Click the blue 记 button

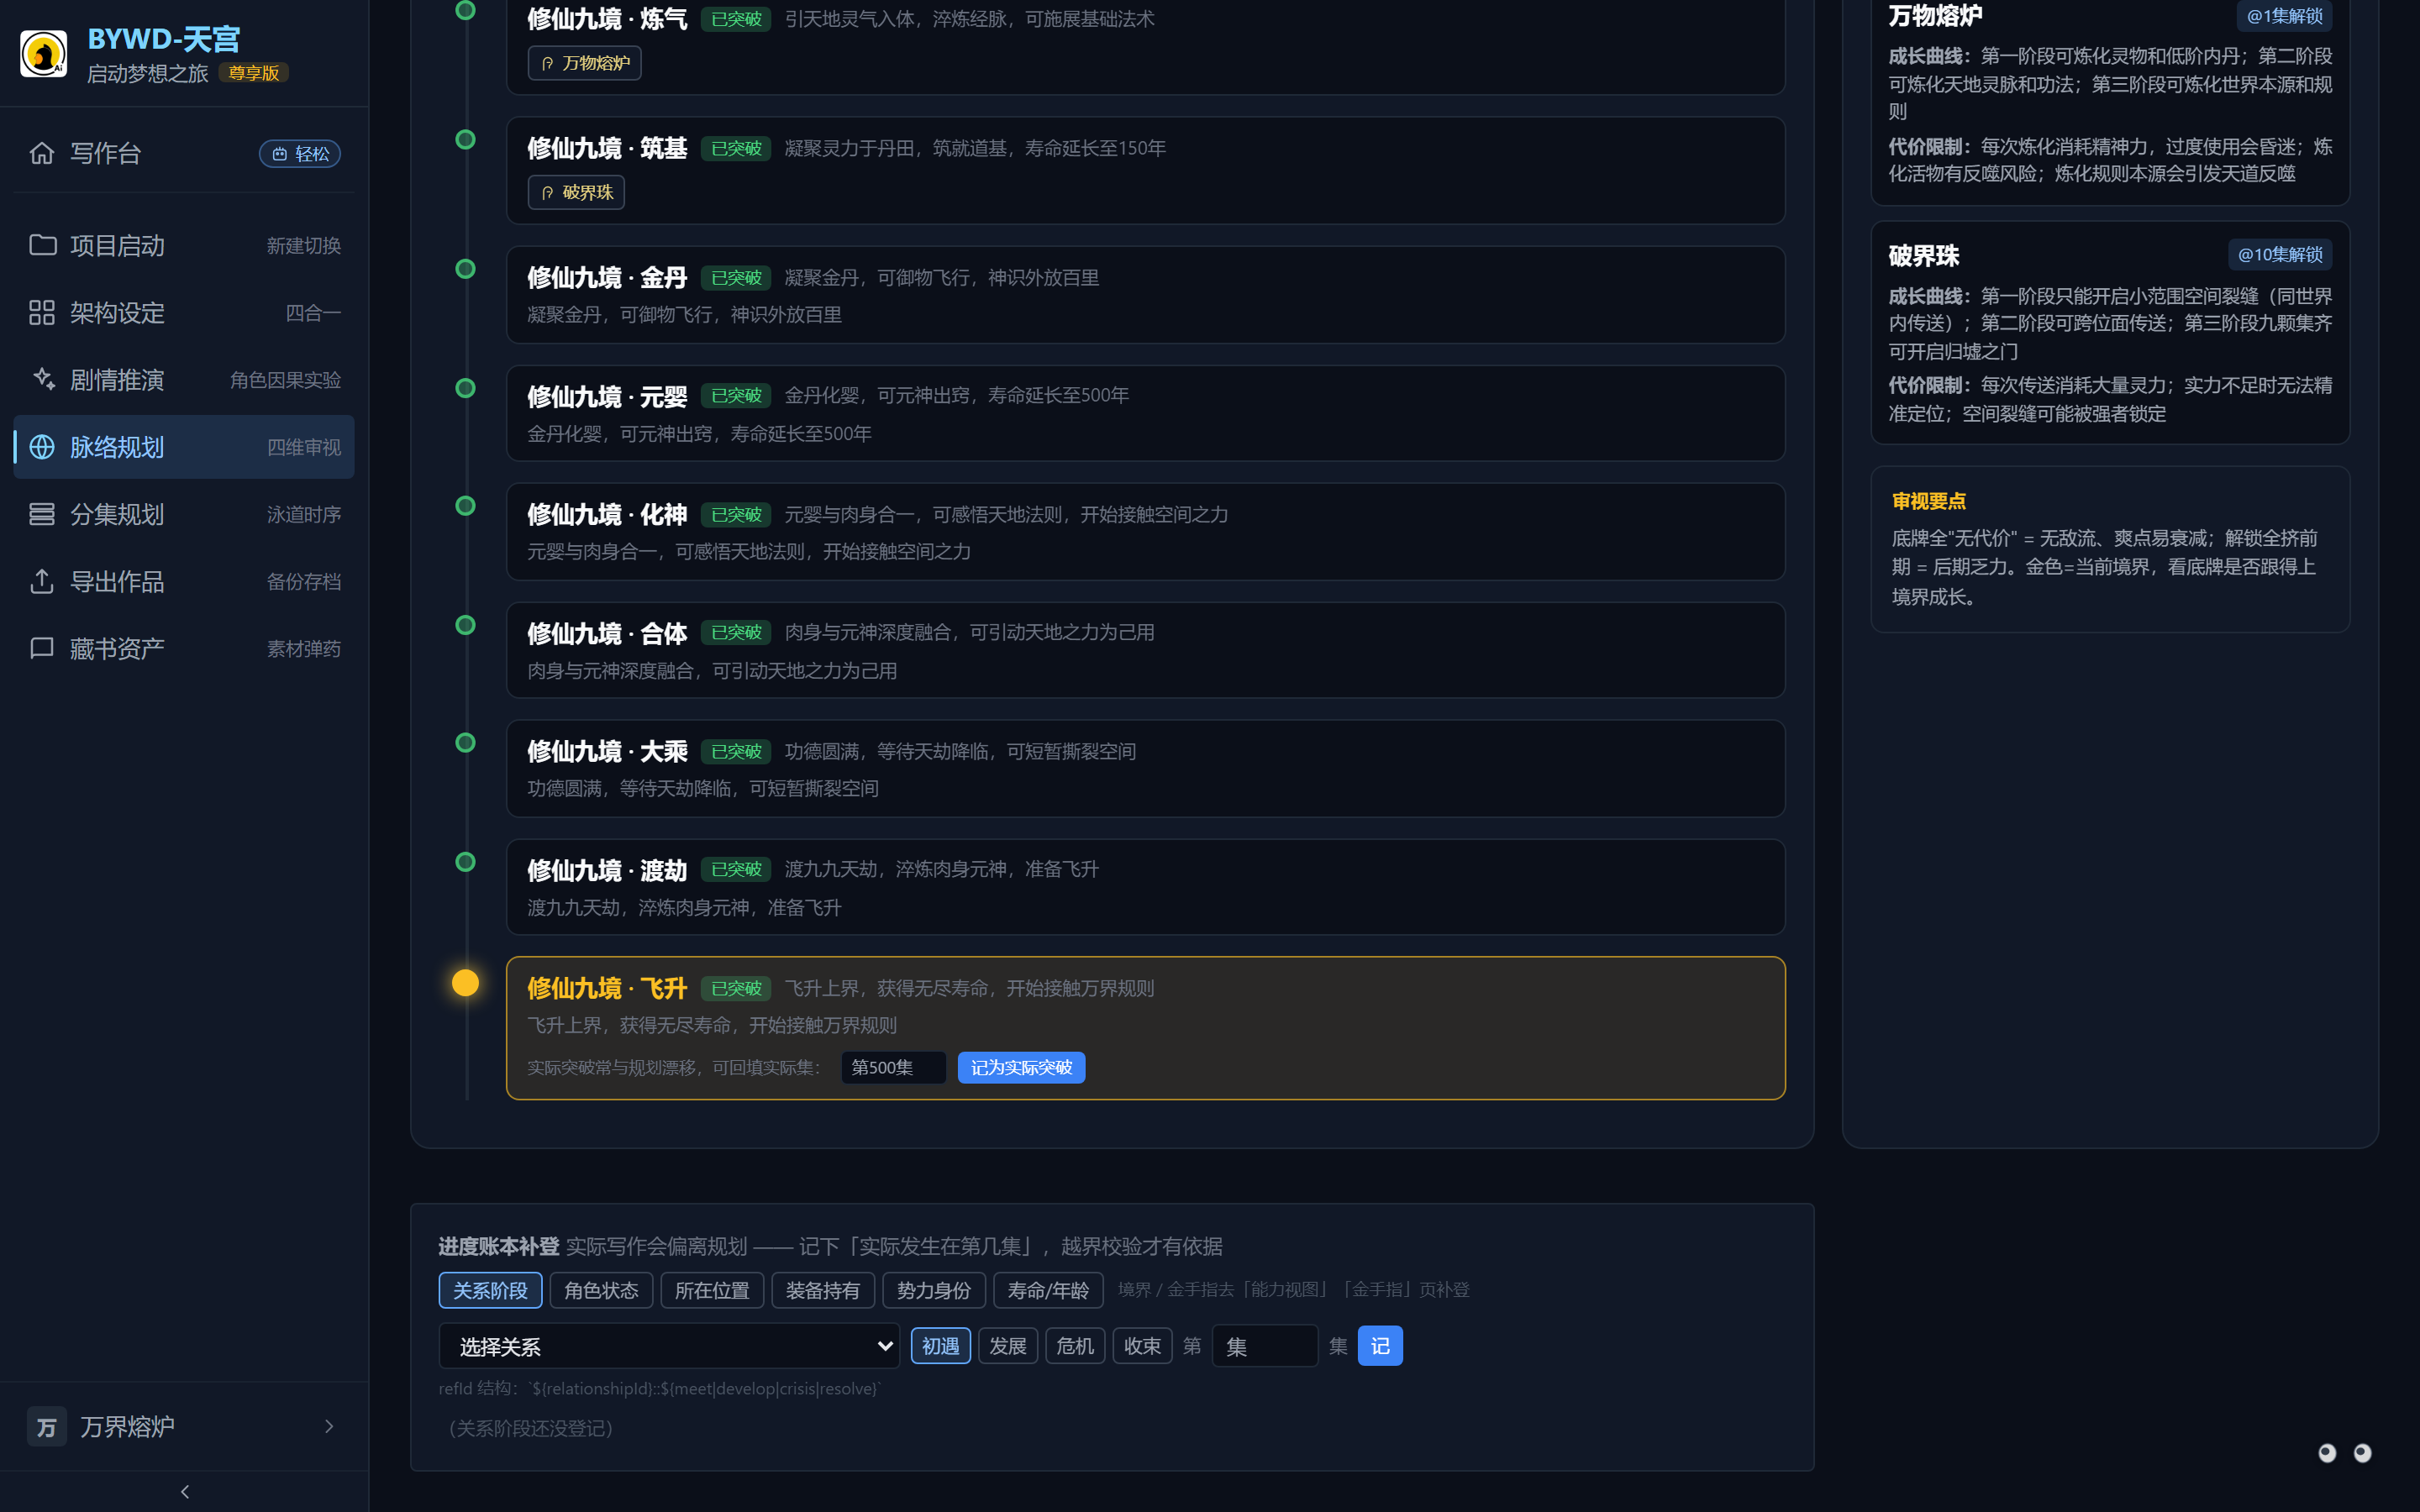[x=1380, y=1346]
